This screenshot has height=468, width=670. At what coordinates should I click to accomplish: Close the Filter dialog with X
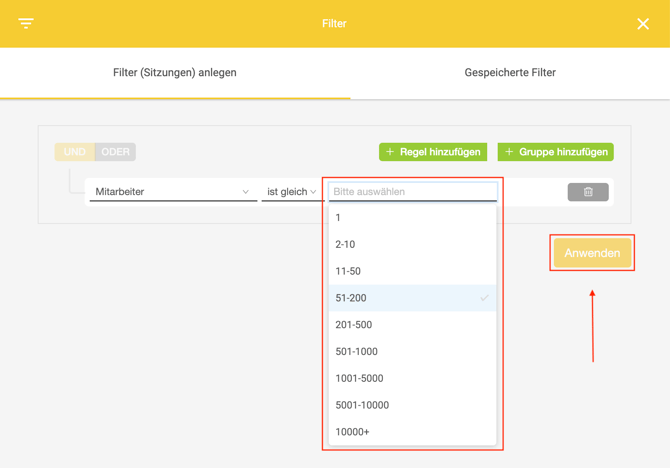(643, 24)
